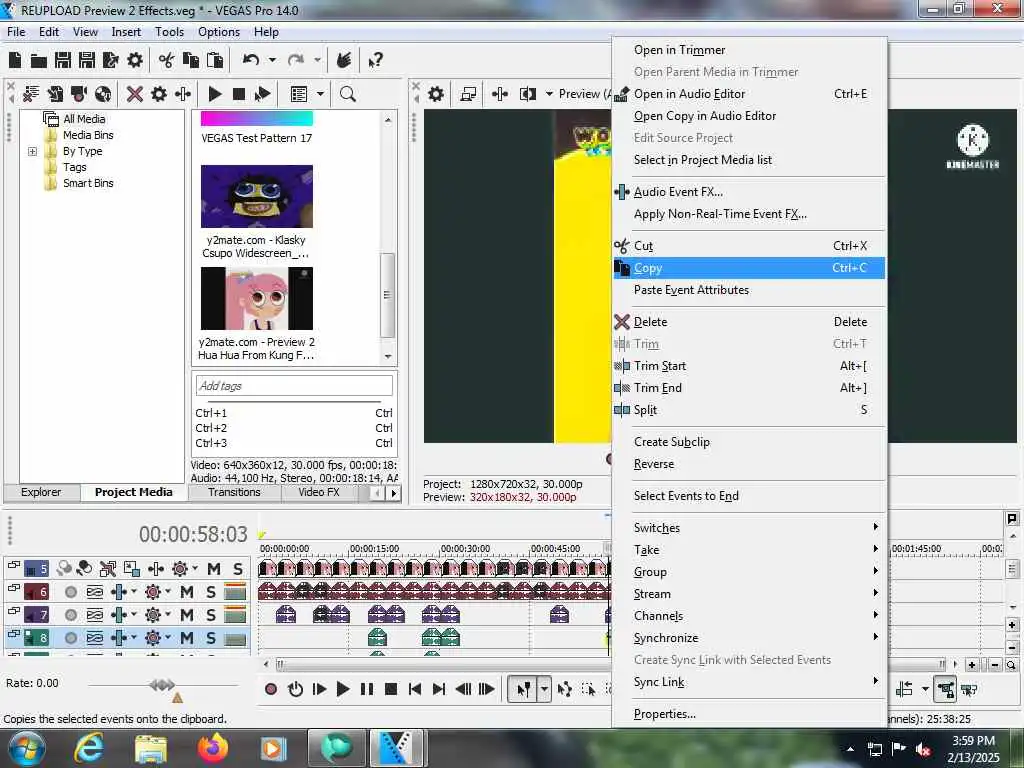The image size is (1024, 768).
Task: Mute audio track 7
Action: [x=187, y=615]
